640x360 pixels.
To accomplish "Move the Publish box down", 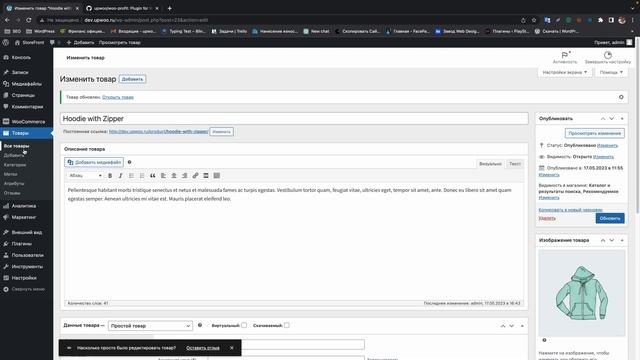I will (611, 118).
